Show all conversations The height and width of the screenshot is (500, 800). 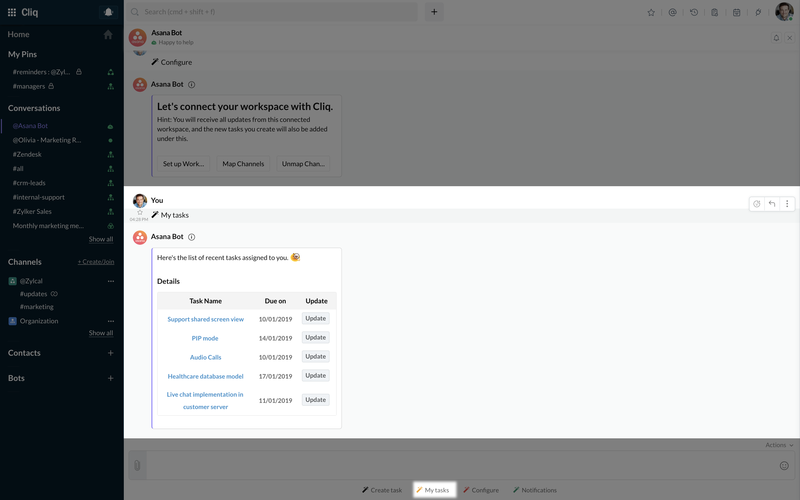tap(101, 239)
